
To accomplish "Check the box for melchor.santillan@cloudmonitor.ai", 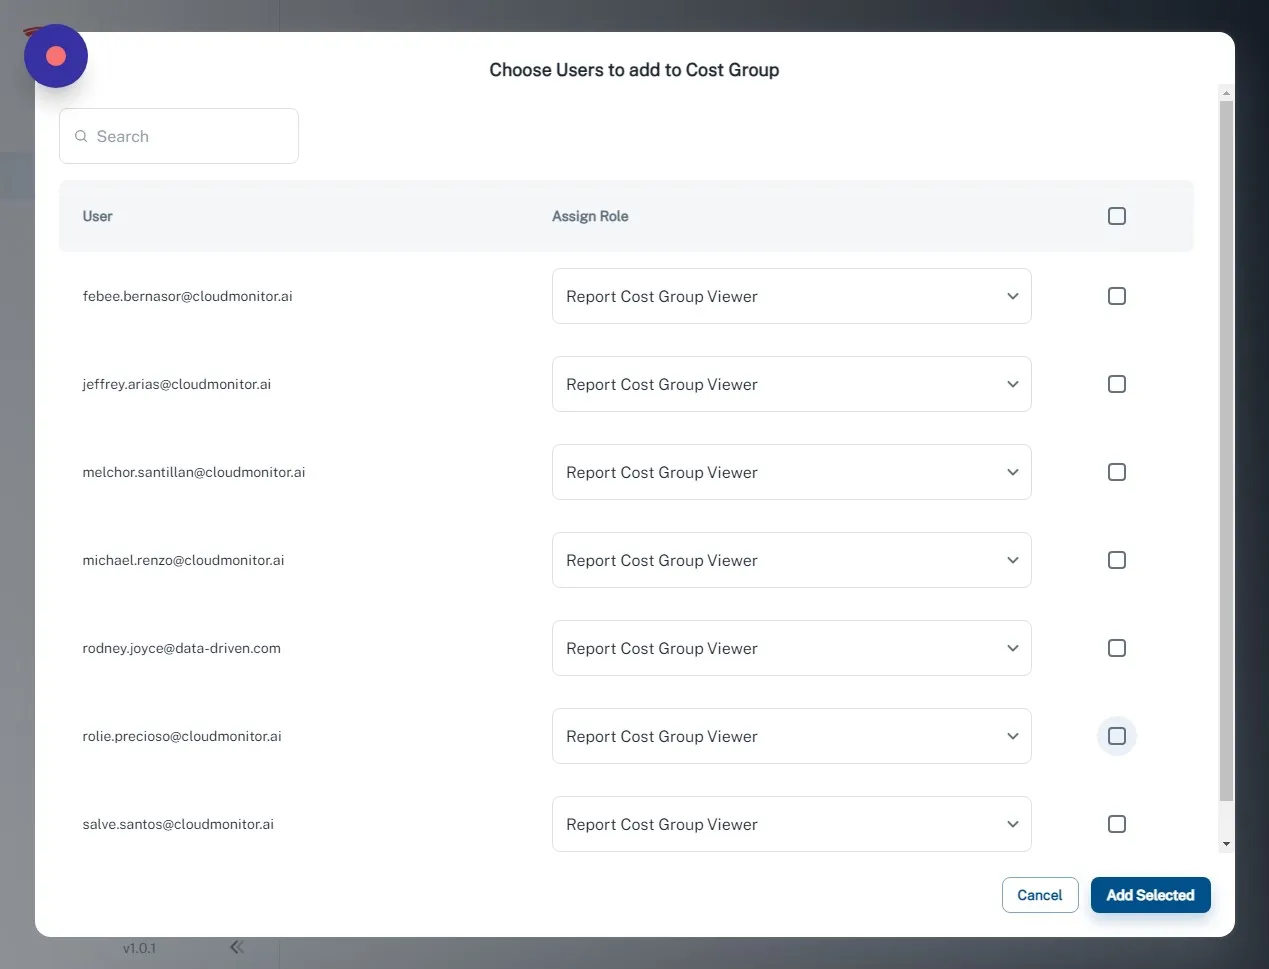I will click(x=1117, y=472).
